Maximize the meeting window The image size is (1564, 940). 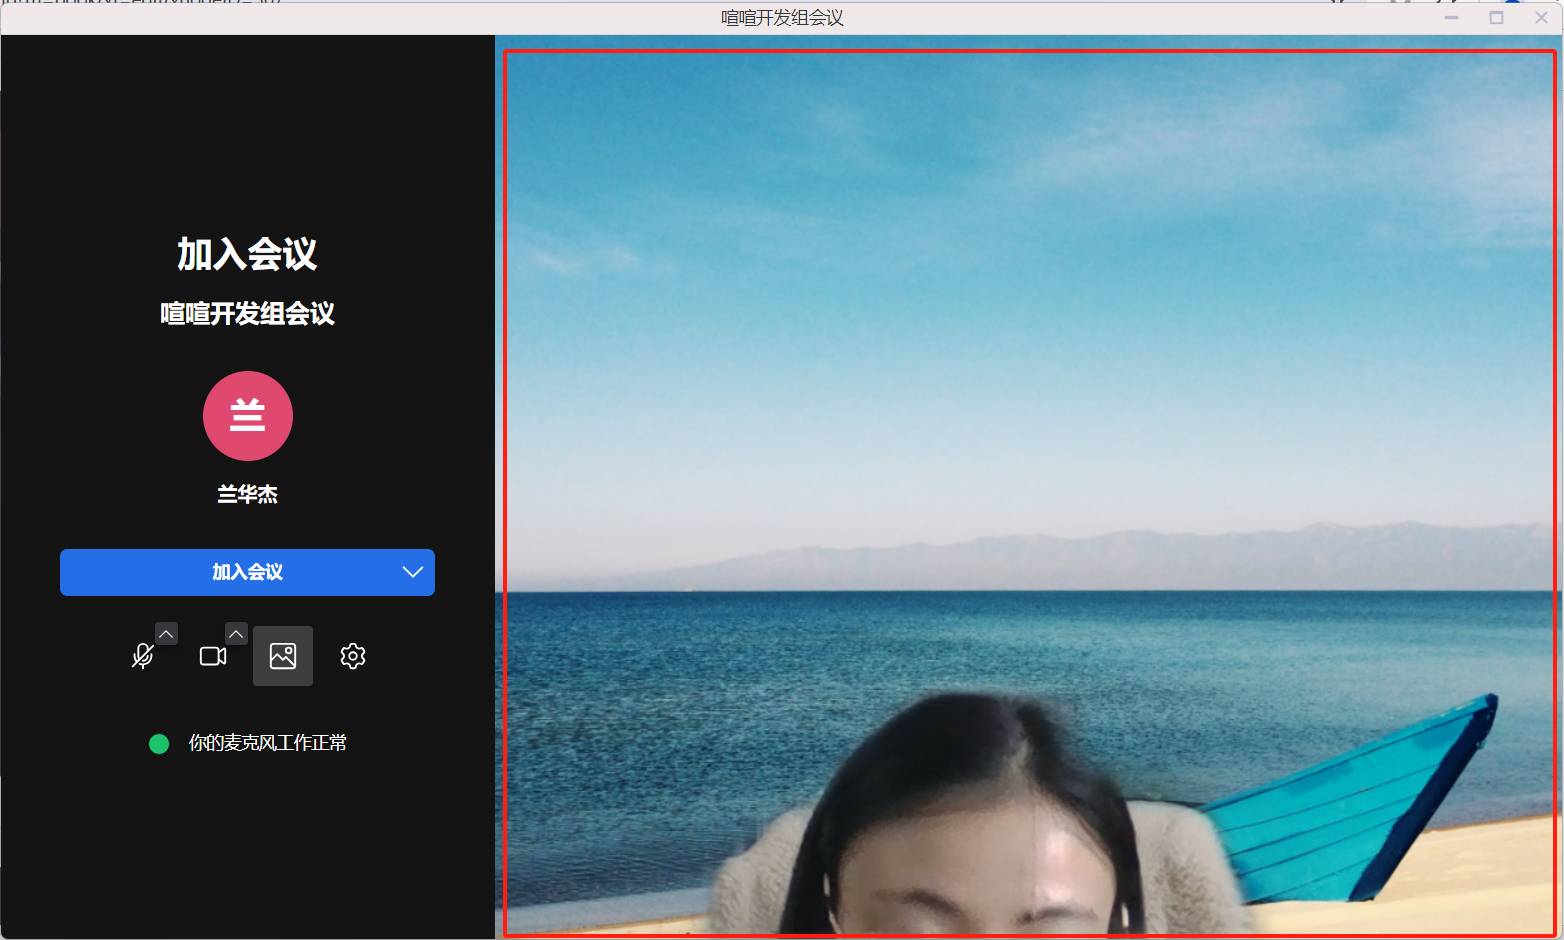tap(1496, 18)
